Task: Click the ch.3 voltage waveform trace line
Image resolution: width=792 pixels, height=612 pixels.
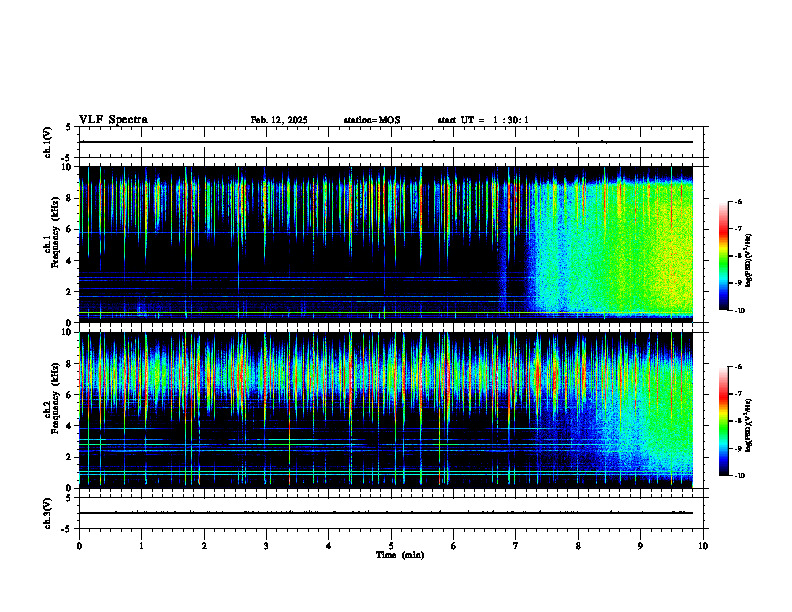Action: click(385, 513)
